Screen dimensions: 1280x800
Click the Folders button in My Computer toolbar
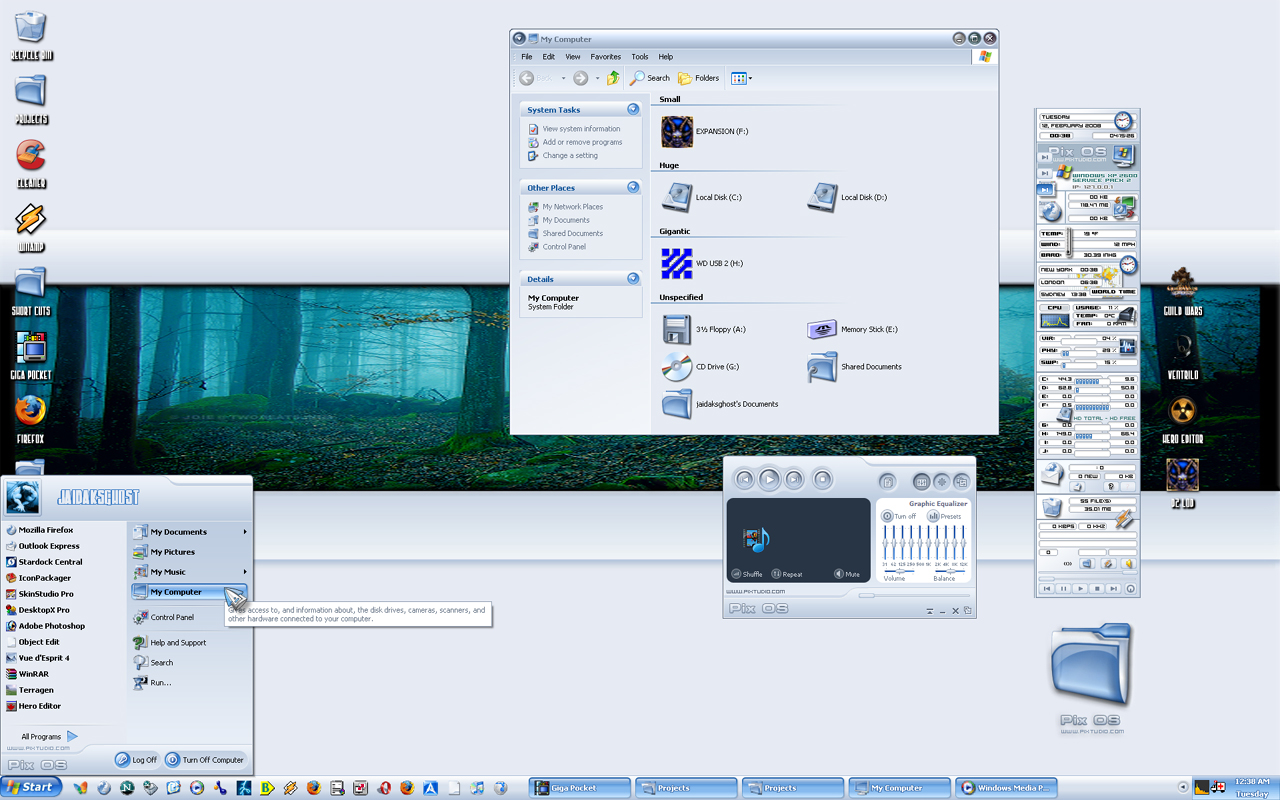click(x=699, y=78)
